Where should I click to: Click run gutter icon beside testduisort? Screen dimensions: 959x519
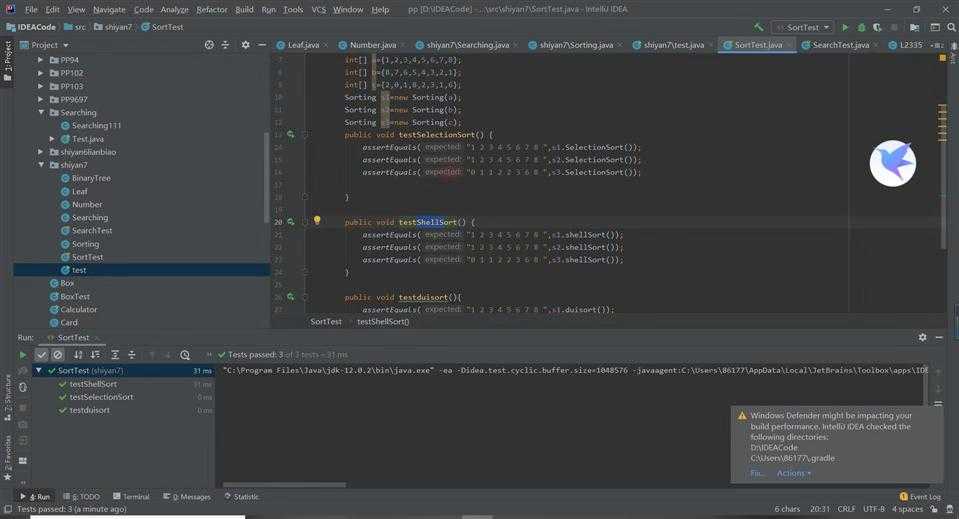click(x=291, y=297)
